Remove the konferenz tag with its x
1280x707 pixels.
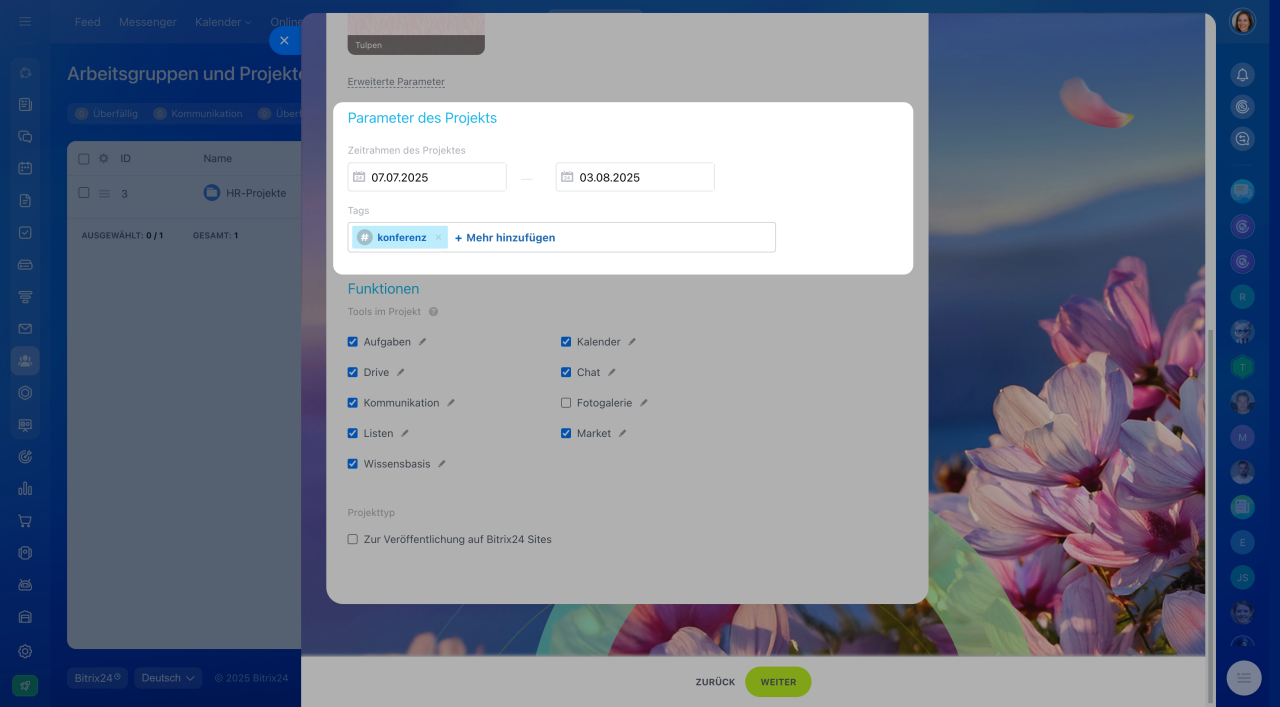coord(438,237)
